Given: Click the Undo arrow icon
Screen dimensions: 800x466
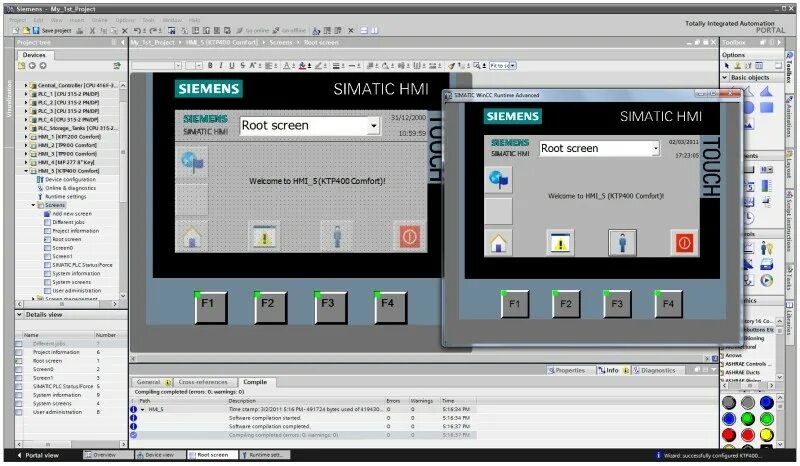Looking at the screenshot, I should coord(138,31).
